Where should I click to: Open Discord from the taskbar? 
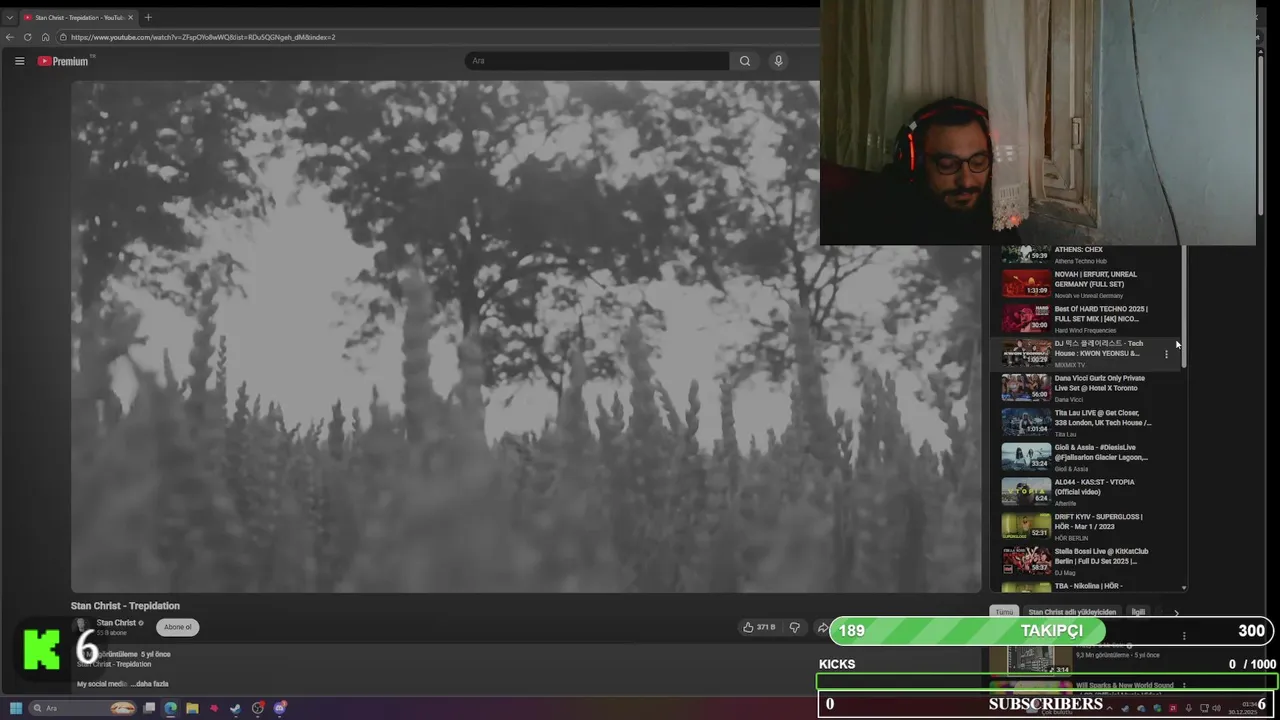pos(280,708)
